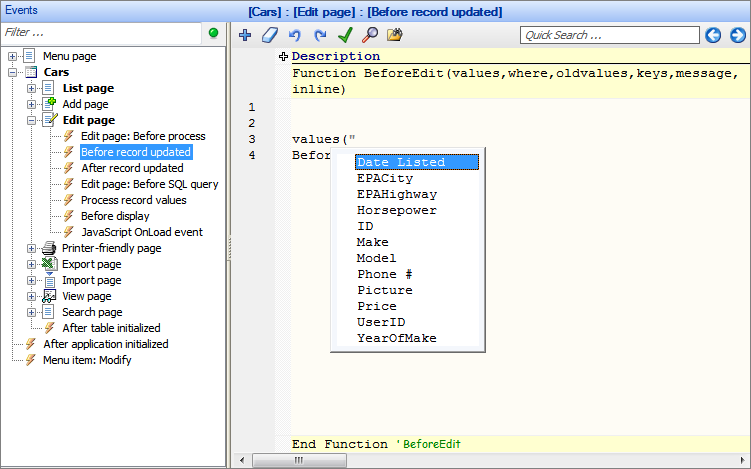This screenshot has width=751, height=469.
Task: Click lightning icon beside After application initialized
Action: (31, 344)
